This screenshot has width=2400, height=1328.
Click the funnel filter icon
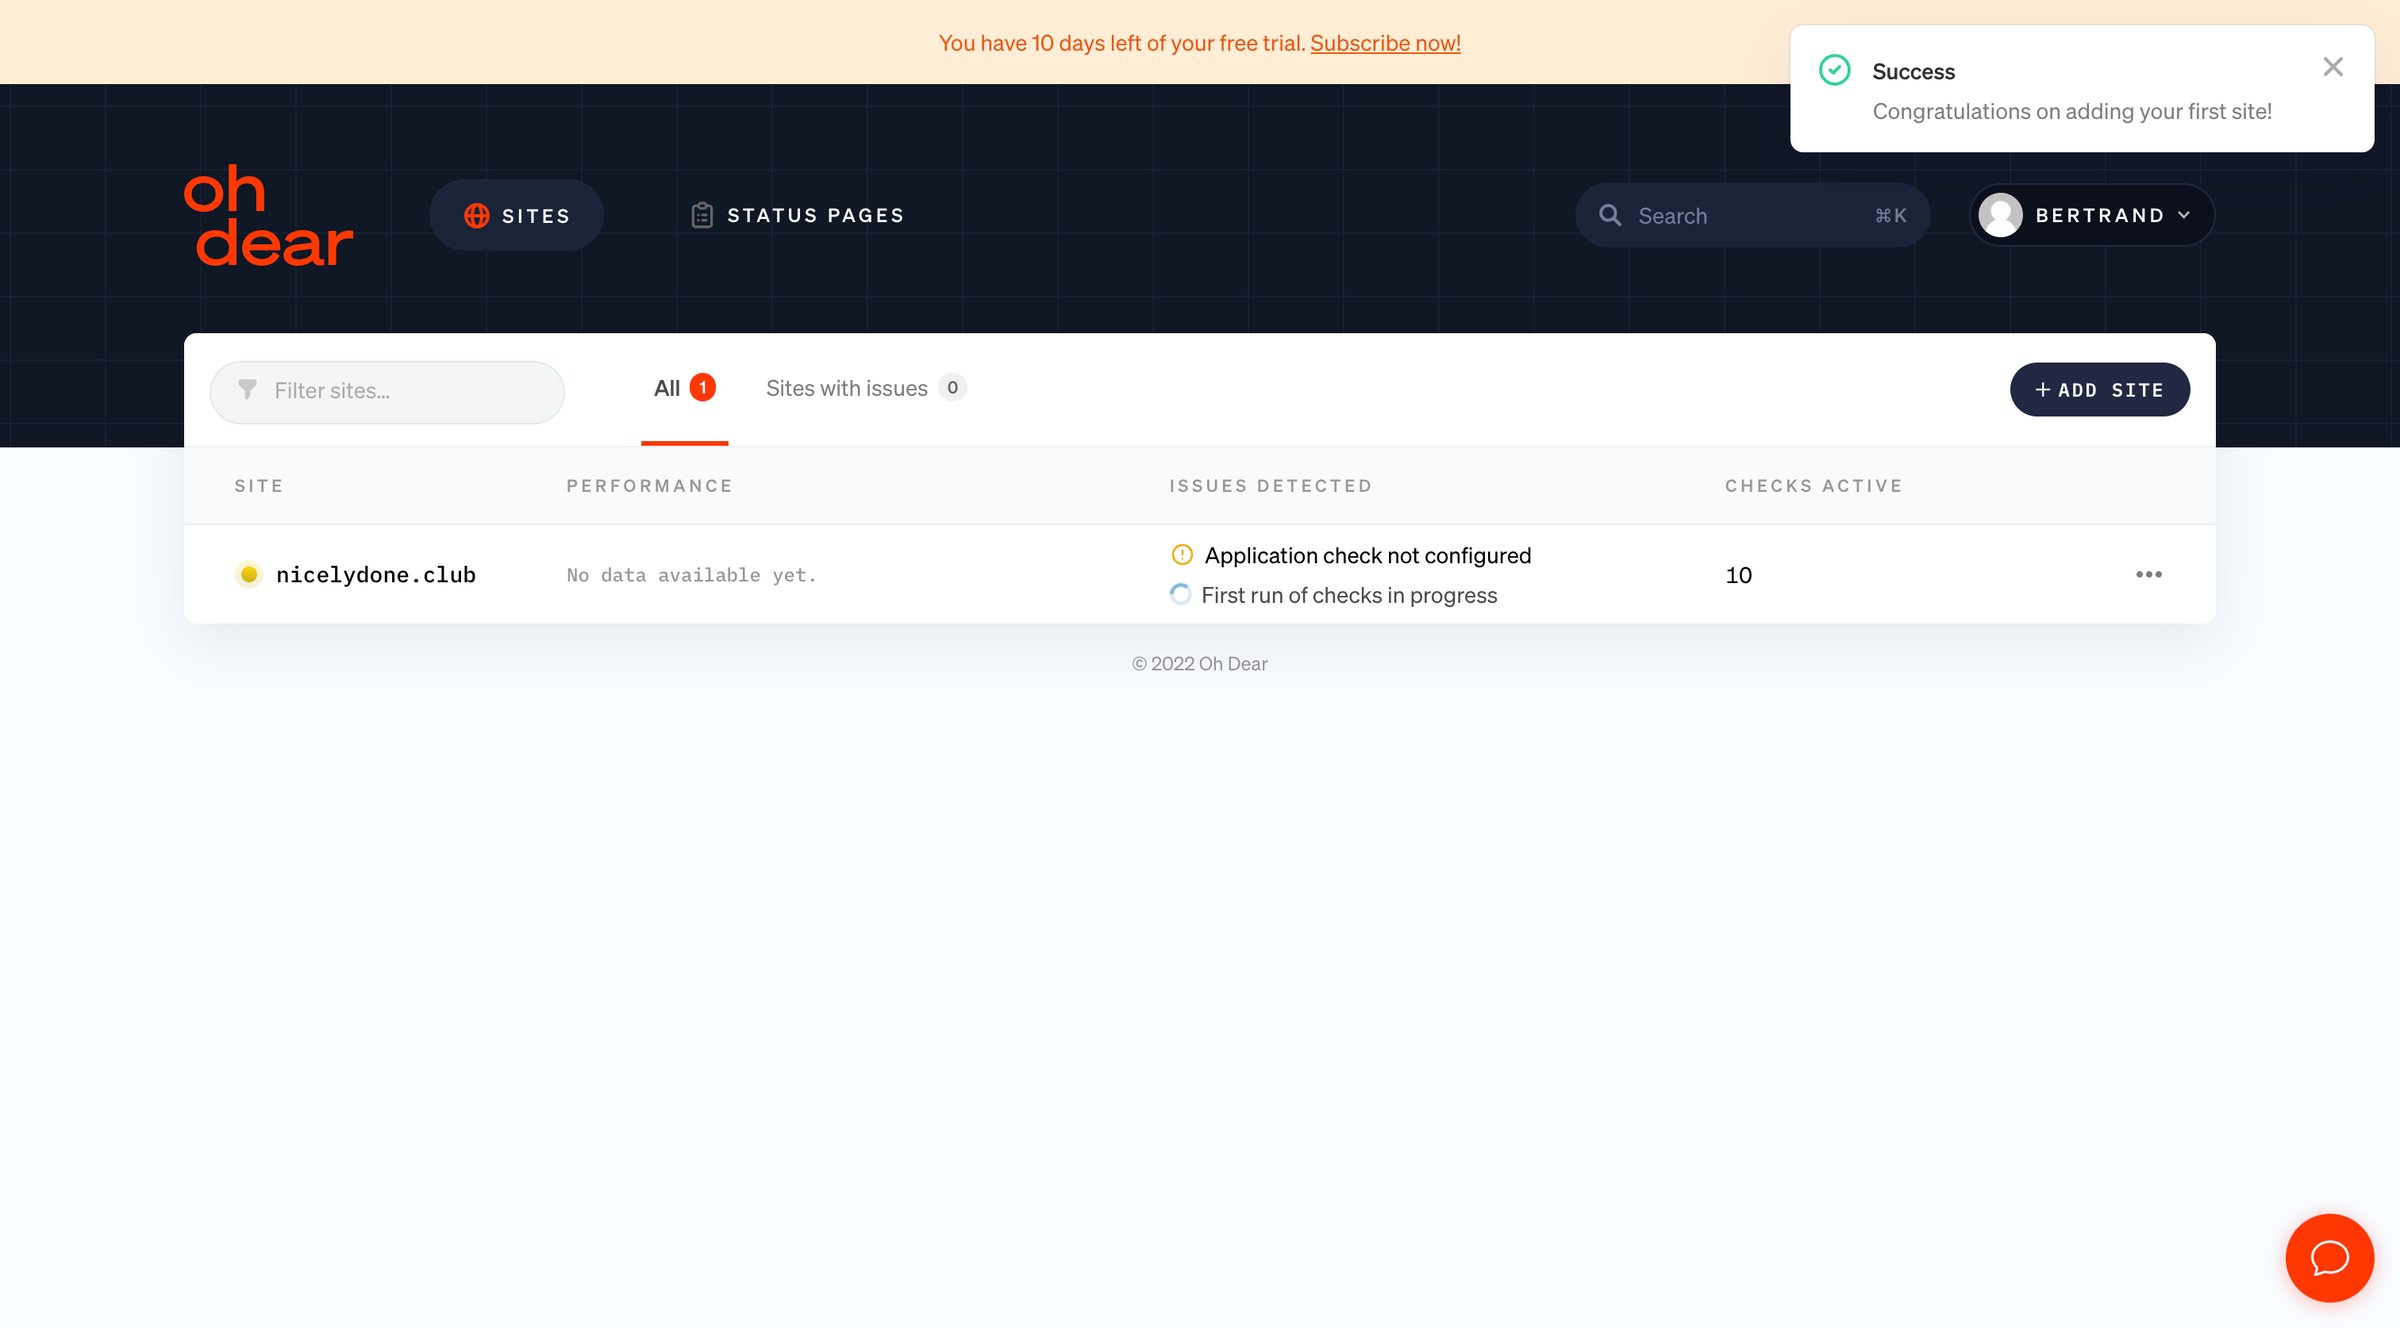click(247, 390)
